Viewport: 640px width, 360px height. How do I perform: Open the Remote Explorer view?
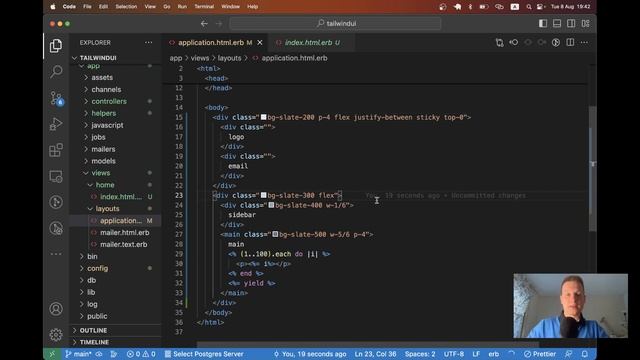(56, 176)
